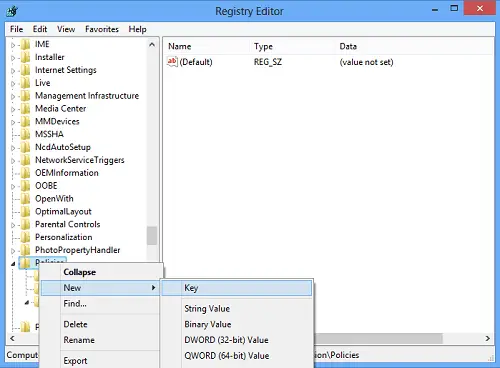Select DWORD (32-bit) Value option
Viewport: 500px width, 368px height.
pyautogui.click(x=237, y=340)
